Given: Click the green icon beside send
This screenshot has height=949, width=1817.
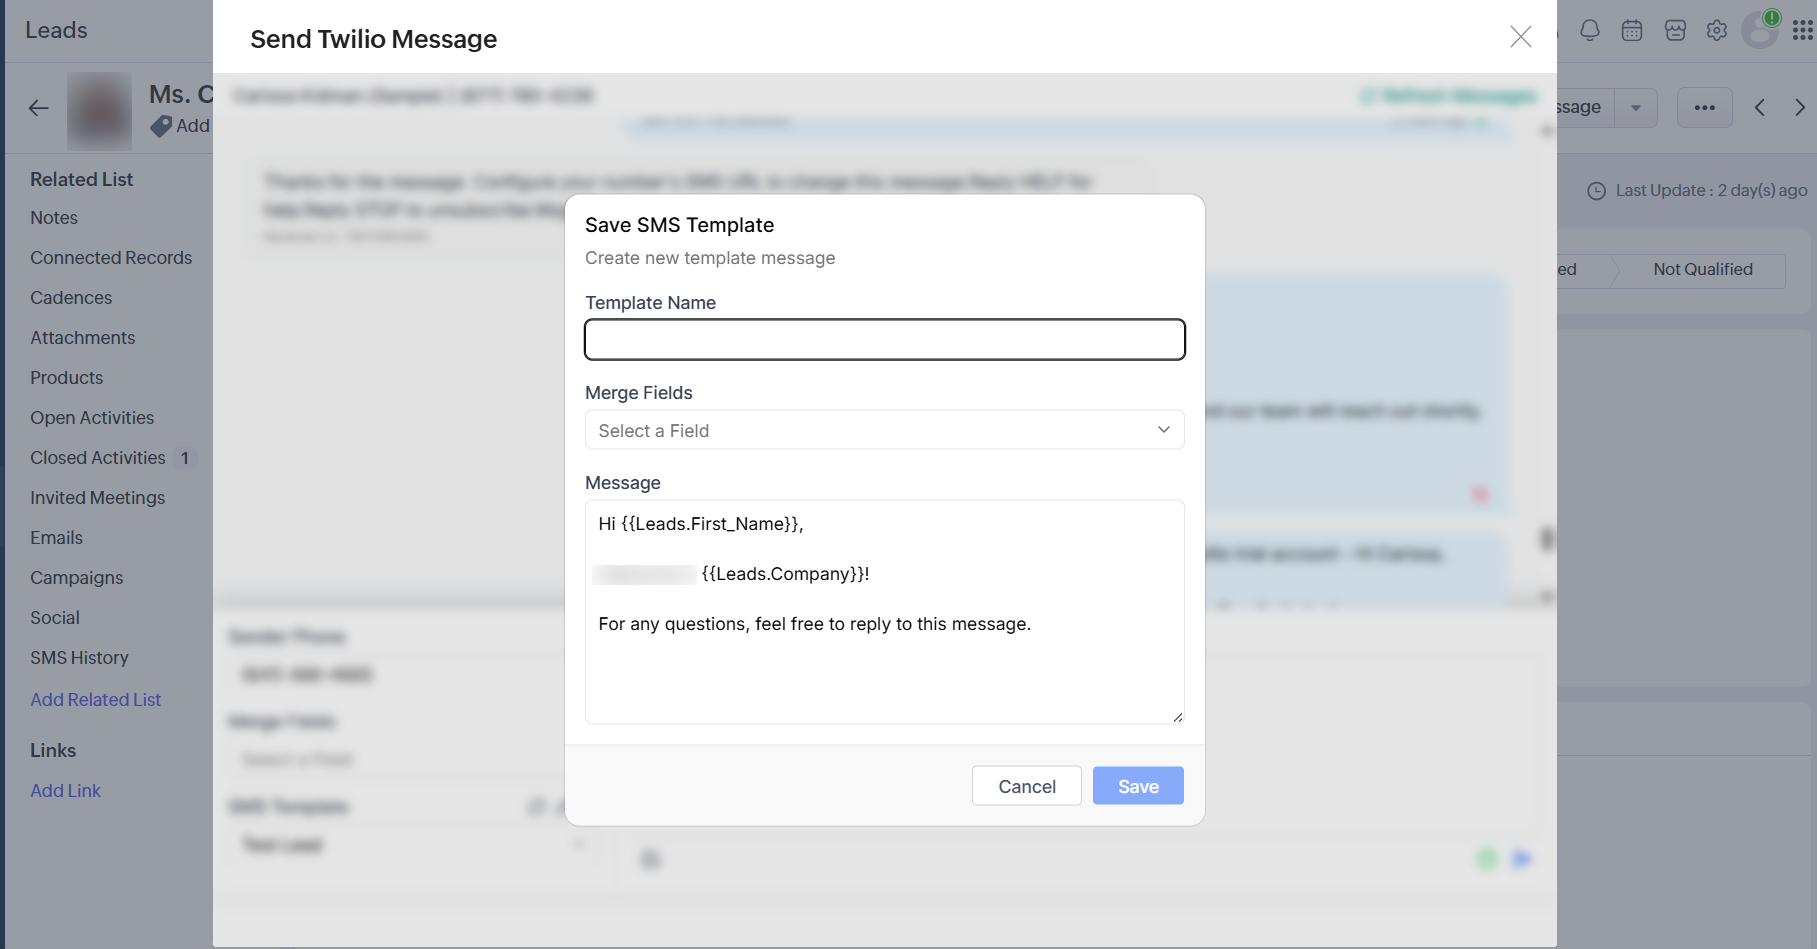Looking at the screenshot, I should click(1487, 859).
